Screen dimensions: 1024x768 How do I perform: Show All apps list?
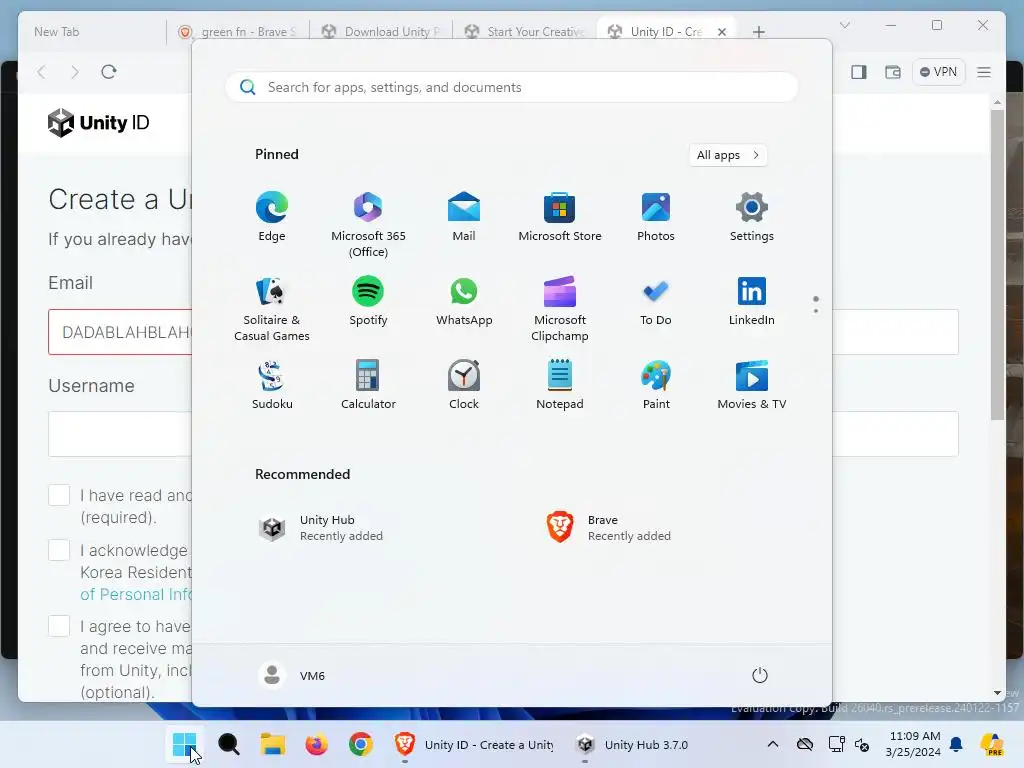click(x=728, y=155)
